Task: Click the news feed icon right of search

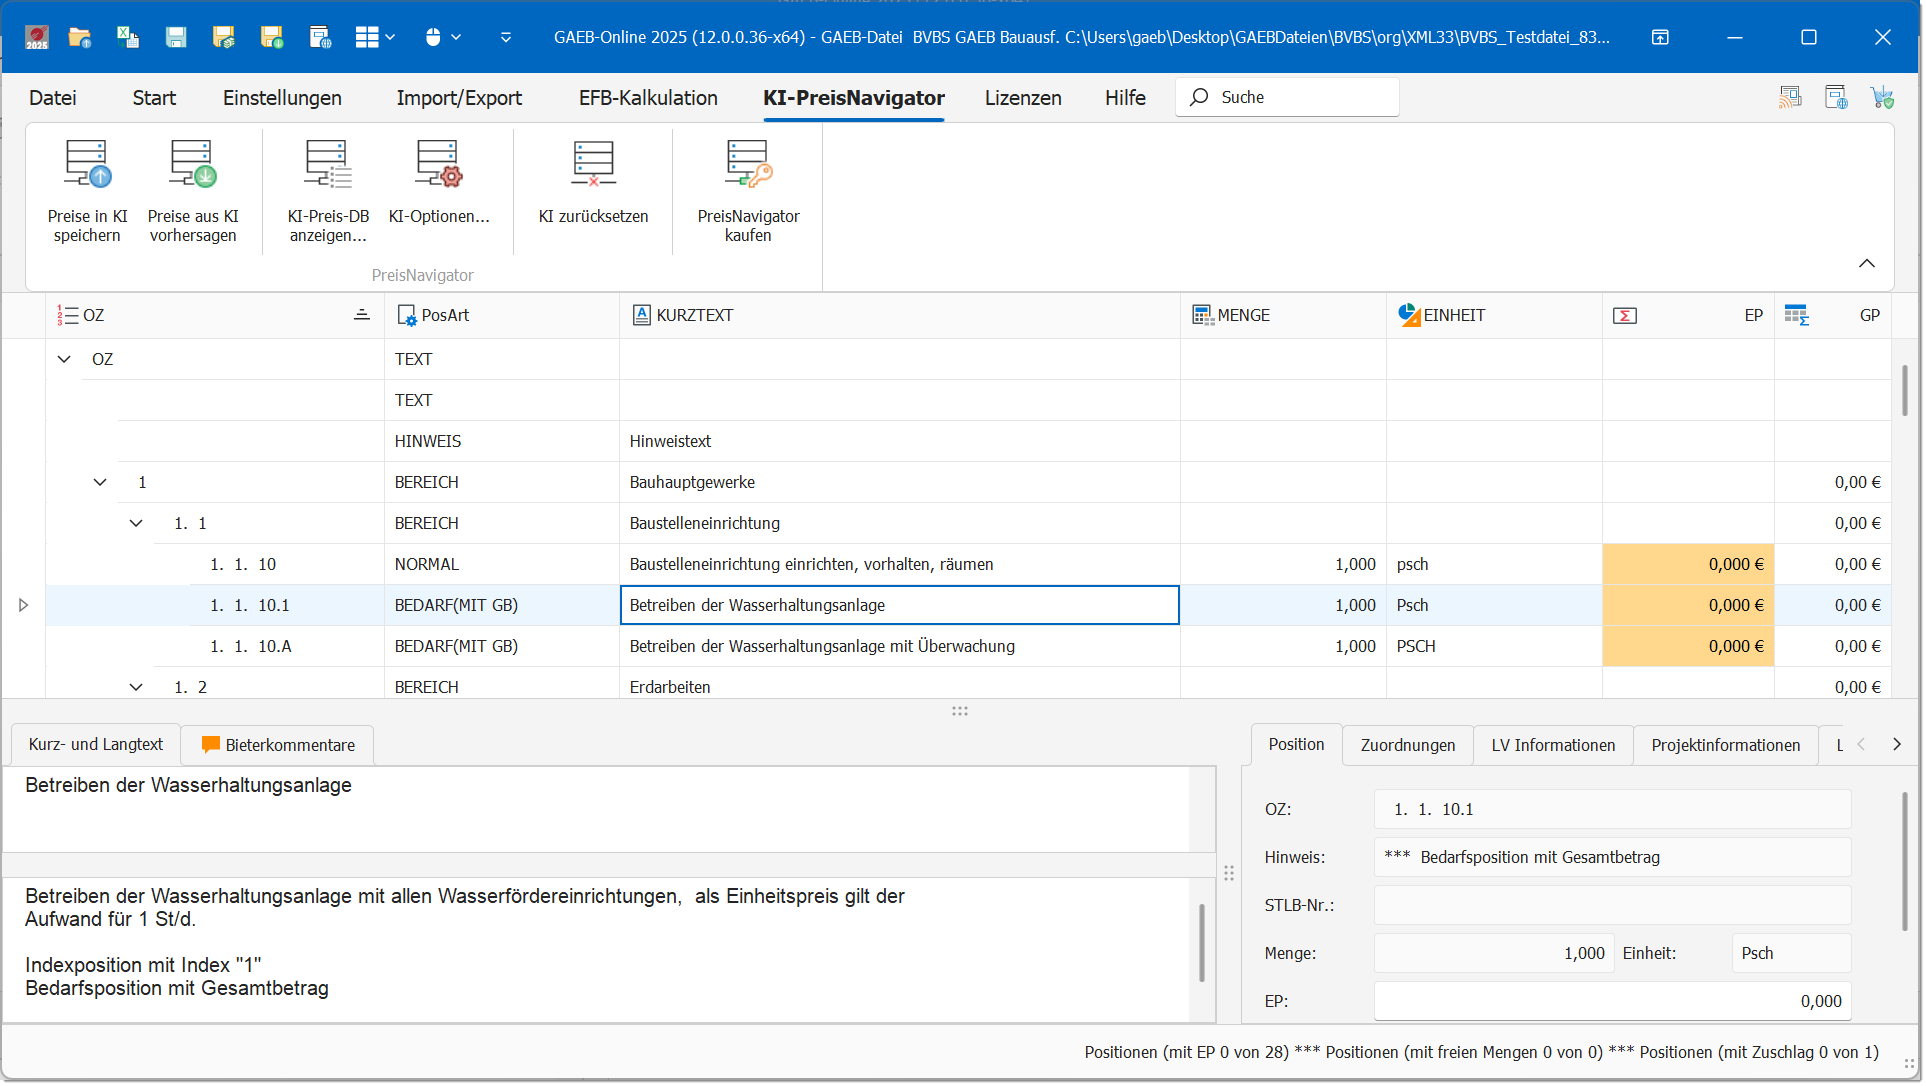Action: (x=1790, y=97)
